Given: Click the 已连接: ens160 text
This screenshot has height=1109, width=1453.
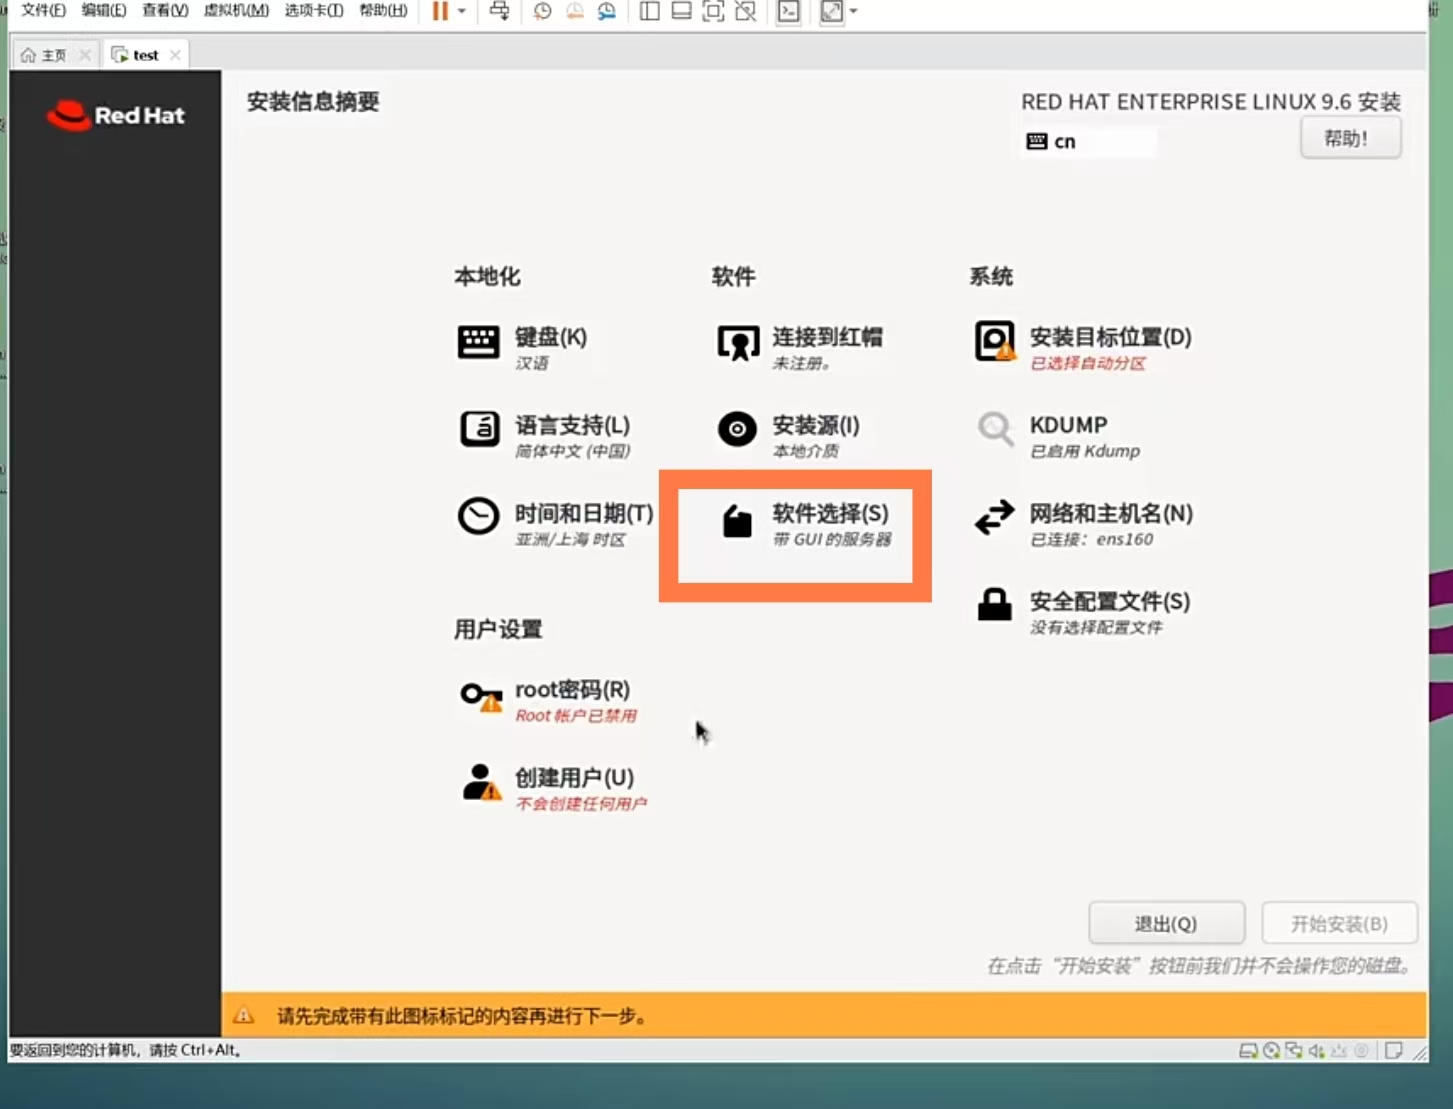Looking at the screenshot, I should click(x=1092, y=540).
